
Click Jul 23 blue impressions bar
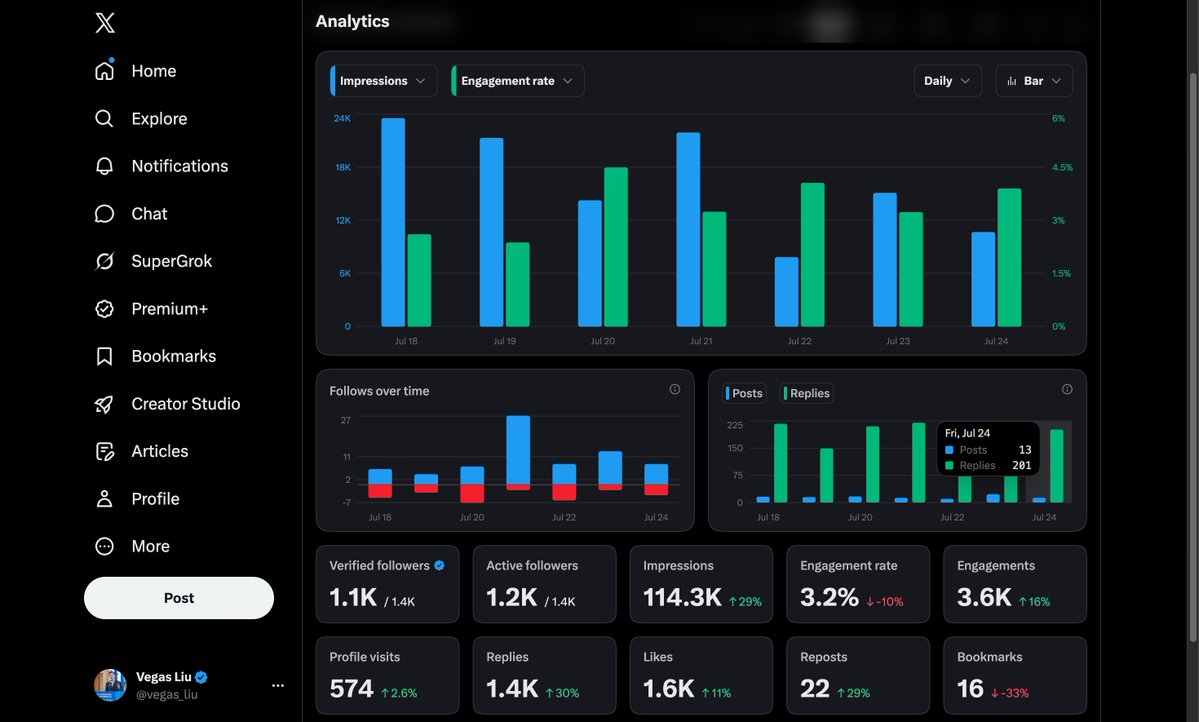coord(885,260)
